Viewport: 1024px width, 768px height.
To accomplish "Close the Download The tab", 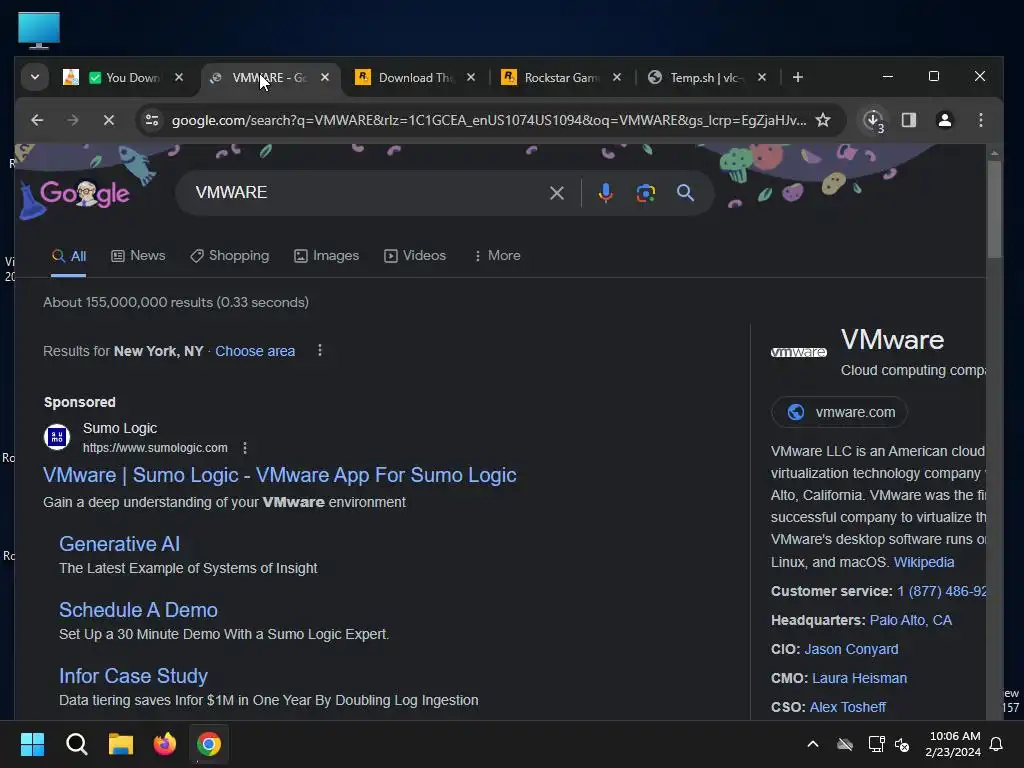I will [x=471, y=78].
